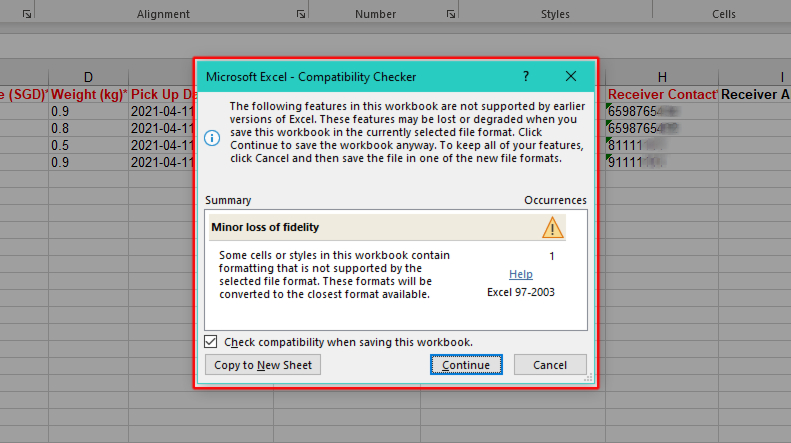Screen dimensions: 791x443
Task: Select the receiver contact cell starting 8111
Action: click(x=662, y=145)
